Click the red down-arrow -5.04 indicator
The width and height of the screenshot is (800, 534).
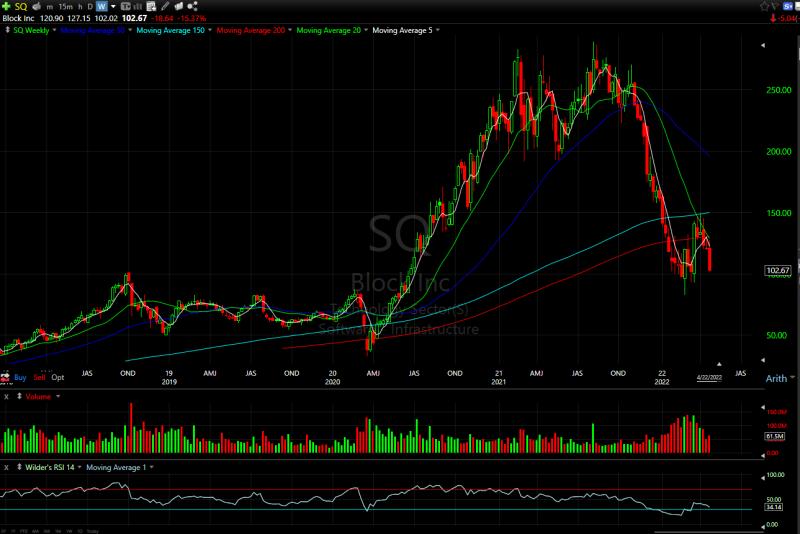[x=785, y=18]
